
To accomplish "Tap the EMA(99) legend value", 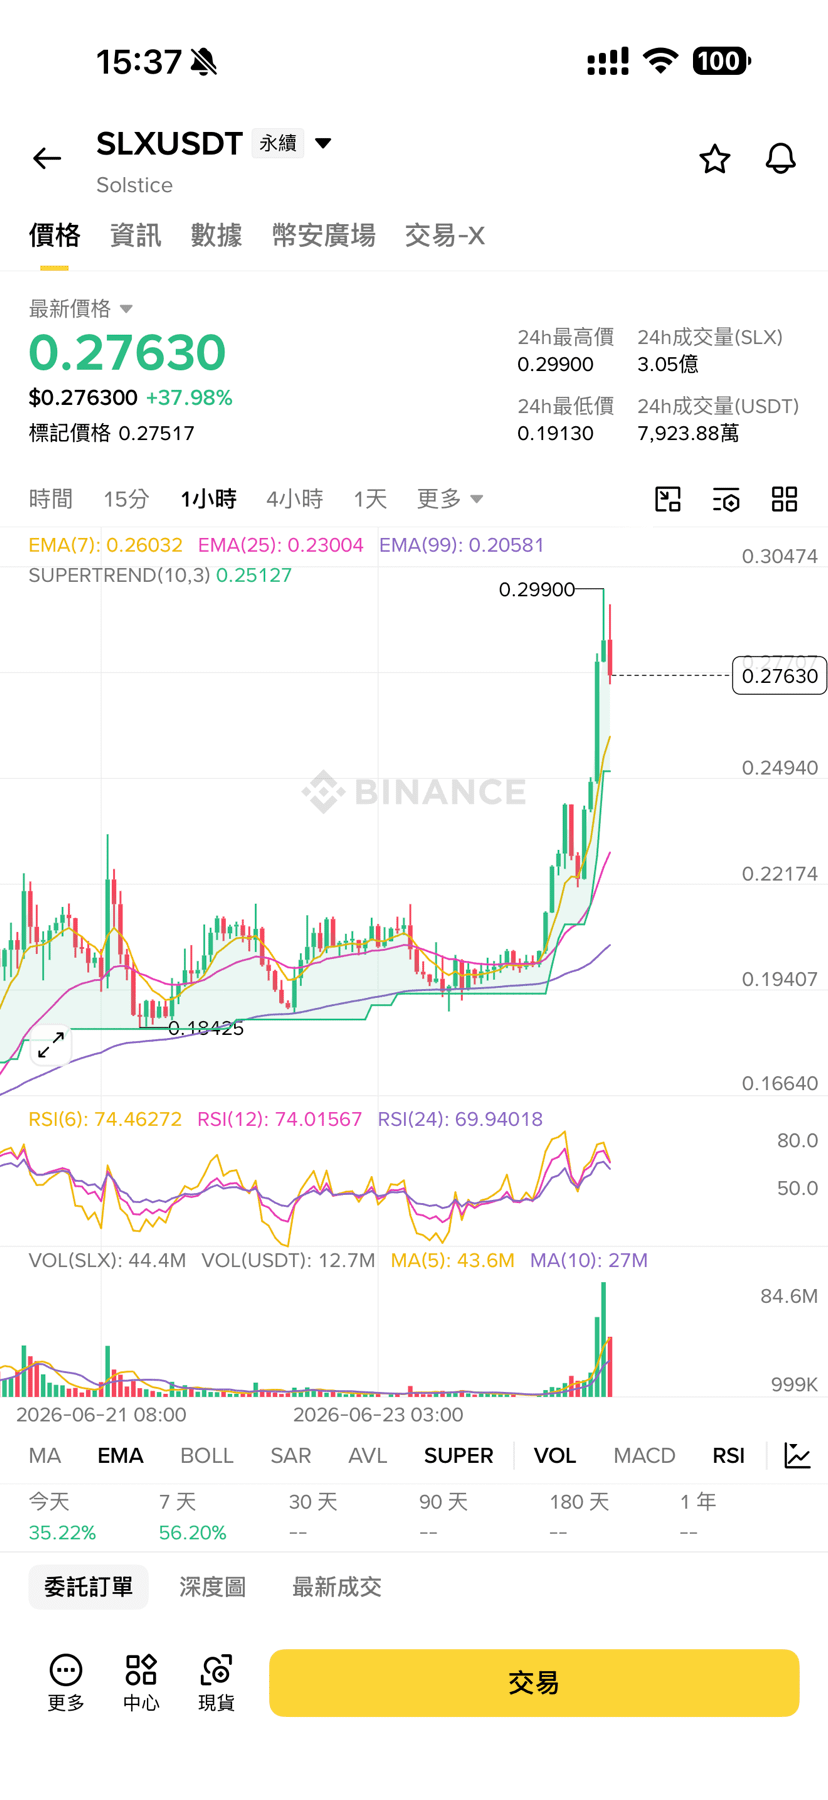I will point(462,545).
